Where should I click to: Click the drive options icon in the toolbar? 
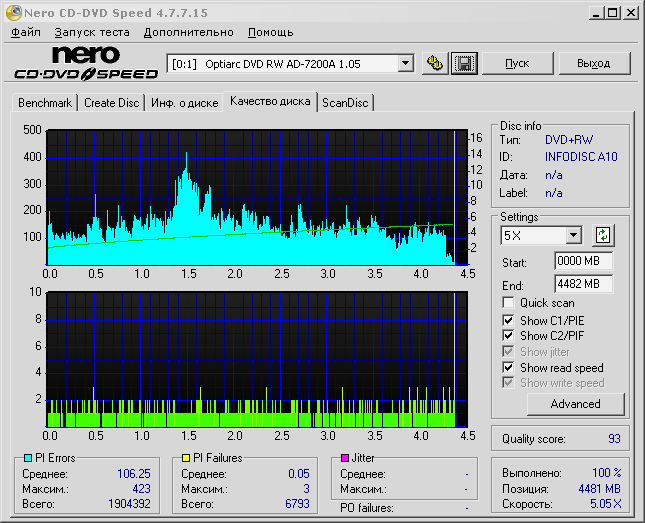click(x=434, y=64)
